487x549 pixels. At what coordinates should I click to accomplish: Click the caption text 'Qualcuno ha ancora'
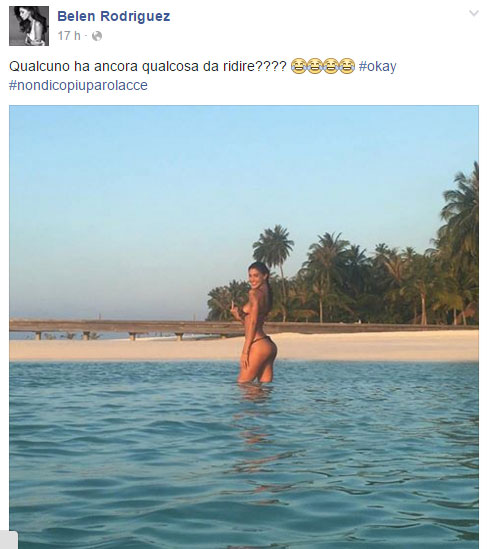pos(73,66)
